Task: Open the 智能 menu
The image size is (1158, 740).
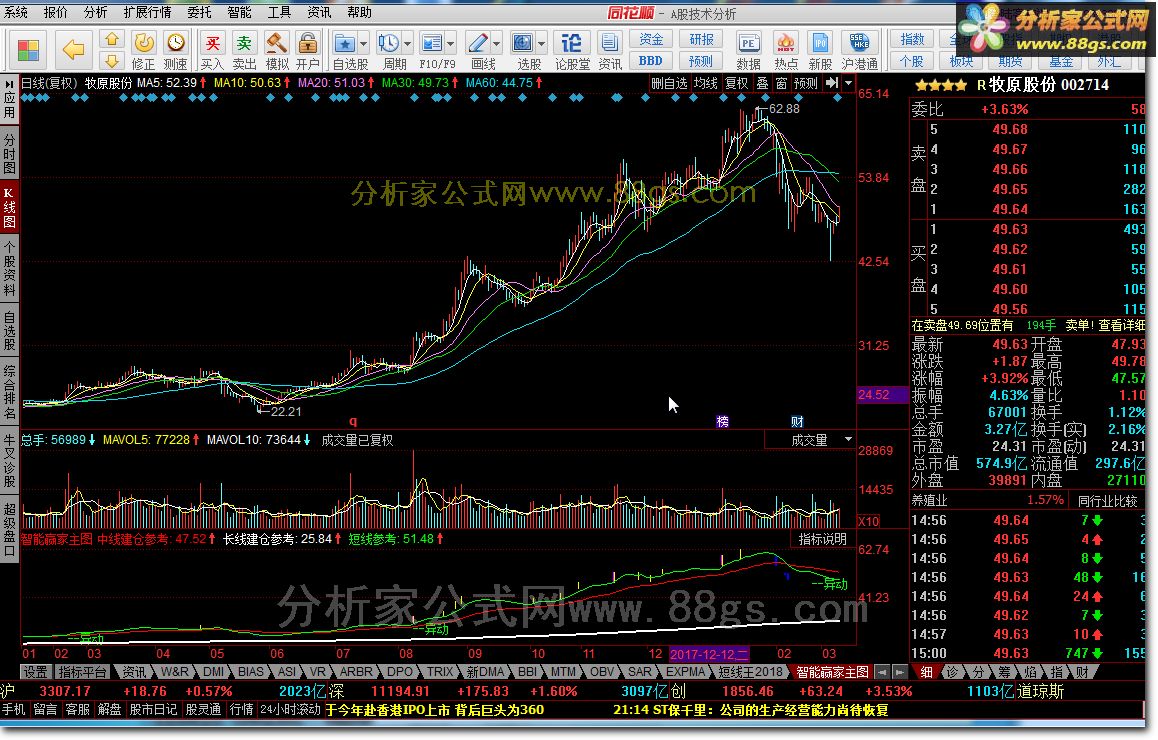Action: point(239,13)
